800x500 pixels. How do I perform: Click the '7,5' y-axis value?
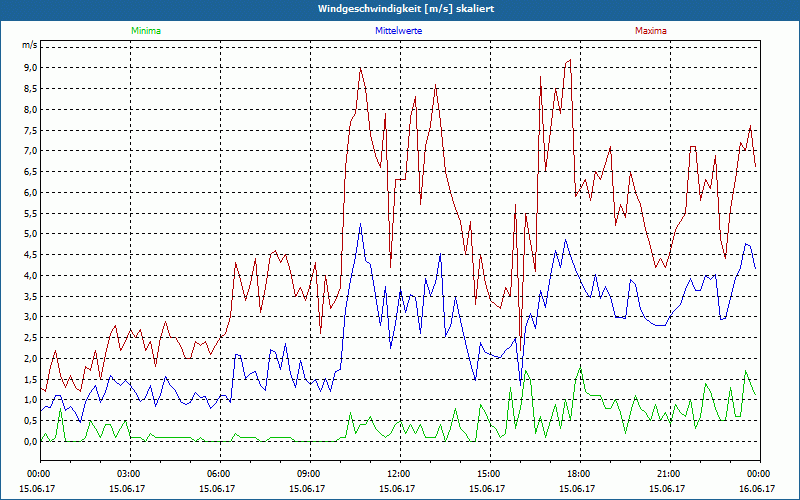tap(31, 130)
